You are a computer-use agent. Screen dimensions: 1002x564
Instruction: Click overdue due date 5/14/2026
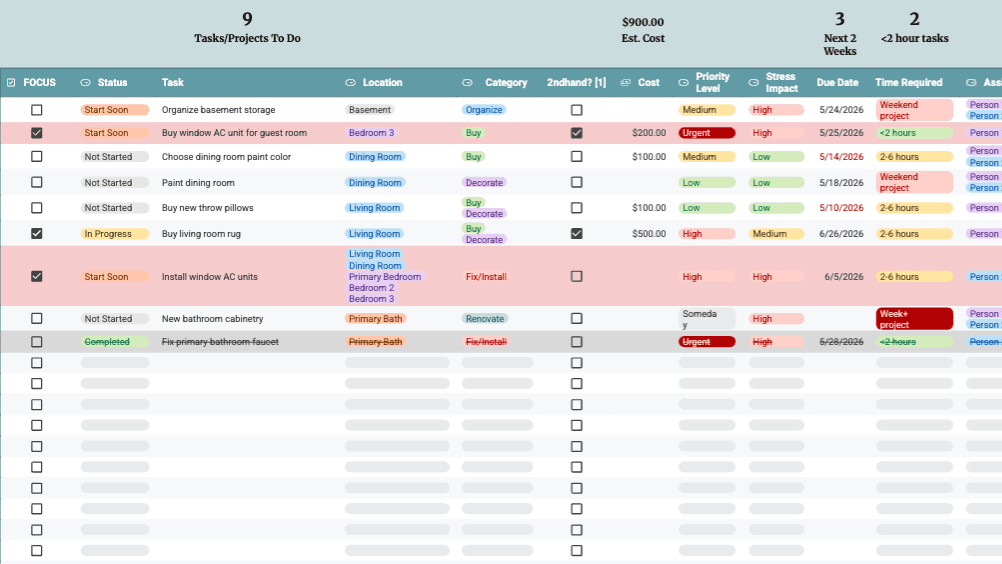pyautogui.click(x=841, y=156)
